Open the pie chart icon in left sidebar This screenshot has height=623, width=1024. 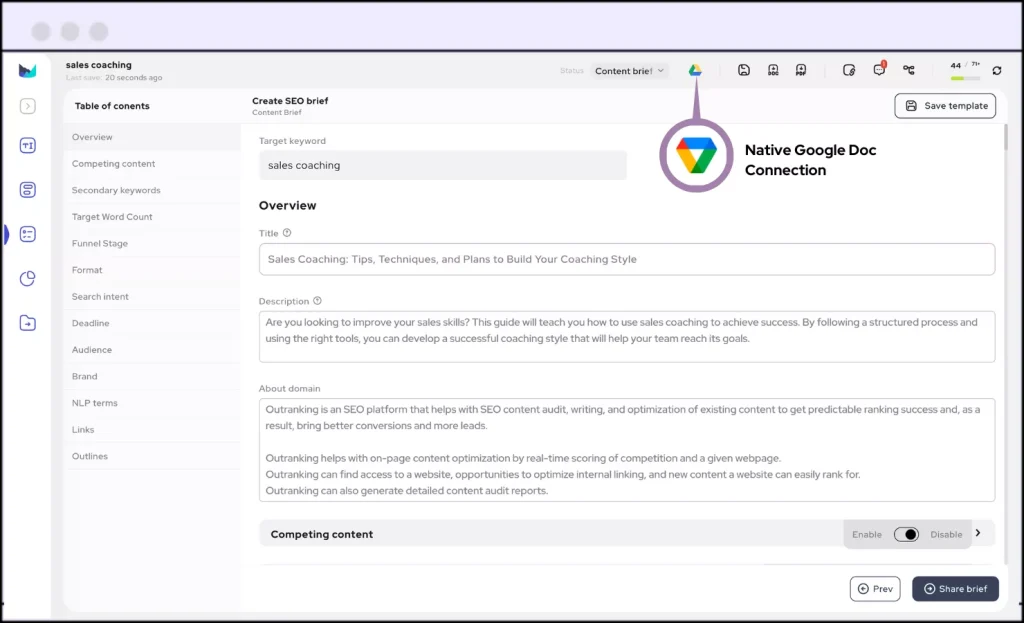(x=28, y=278)
